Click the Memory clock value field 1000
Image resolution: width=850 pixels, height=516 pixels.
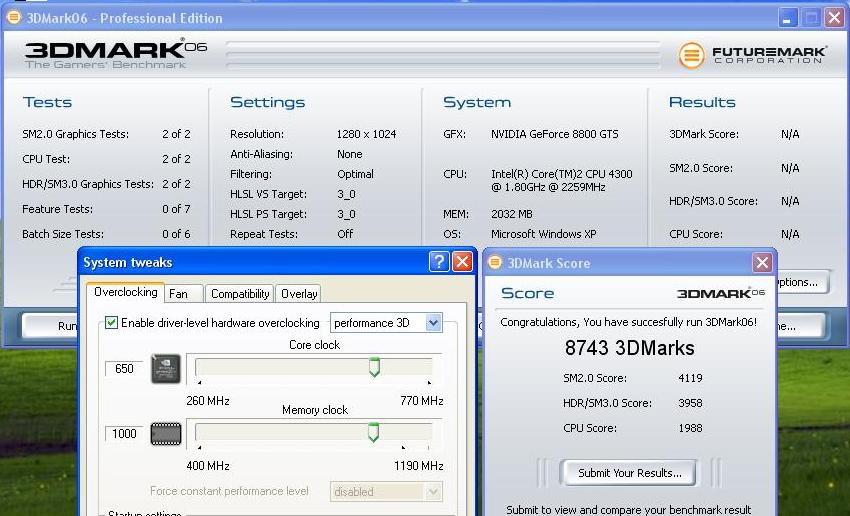pos(124,434)
